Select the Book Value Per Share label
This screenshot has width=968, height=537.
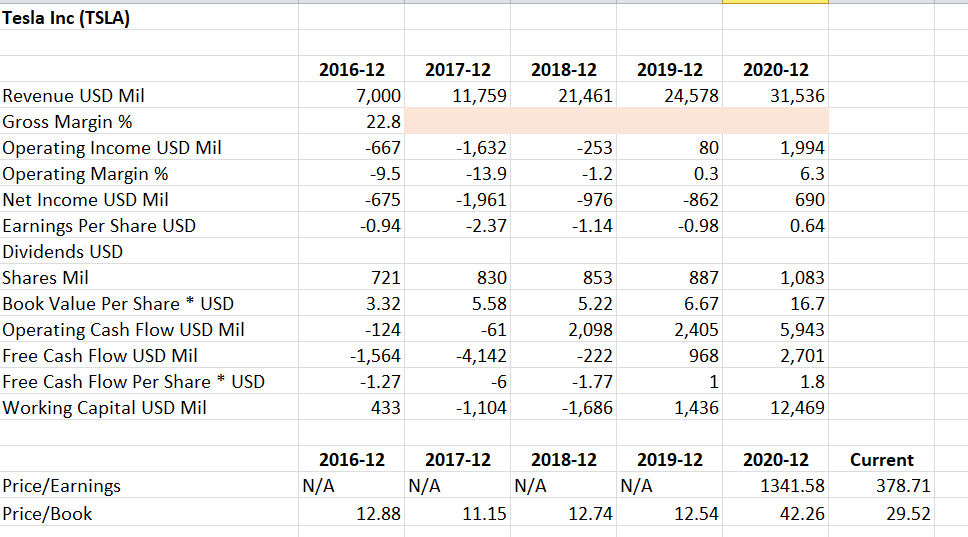pos(118,303)
